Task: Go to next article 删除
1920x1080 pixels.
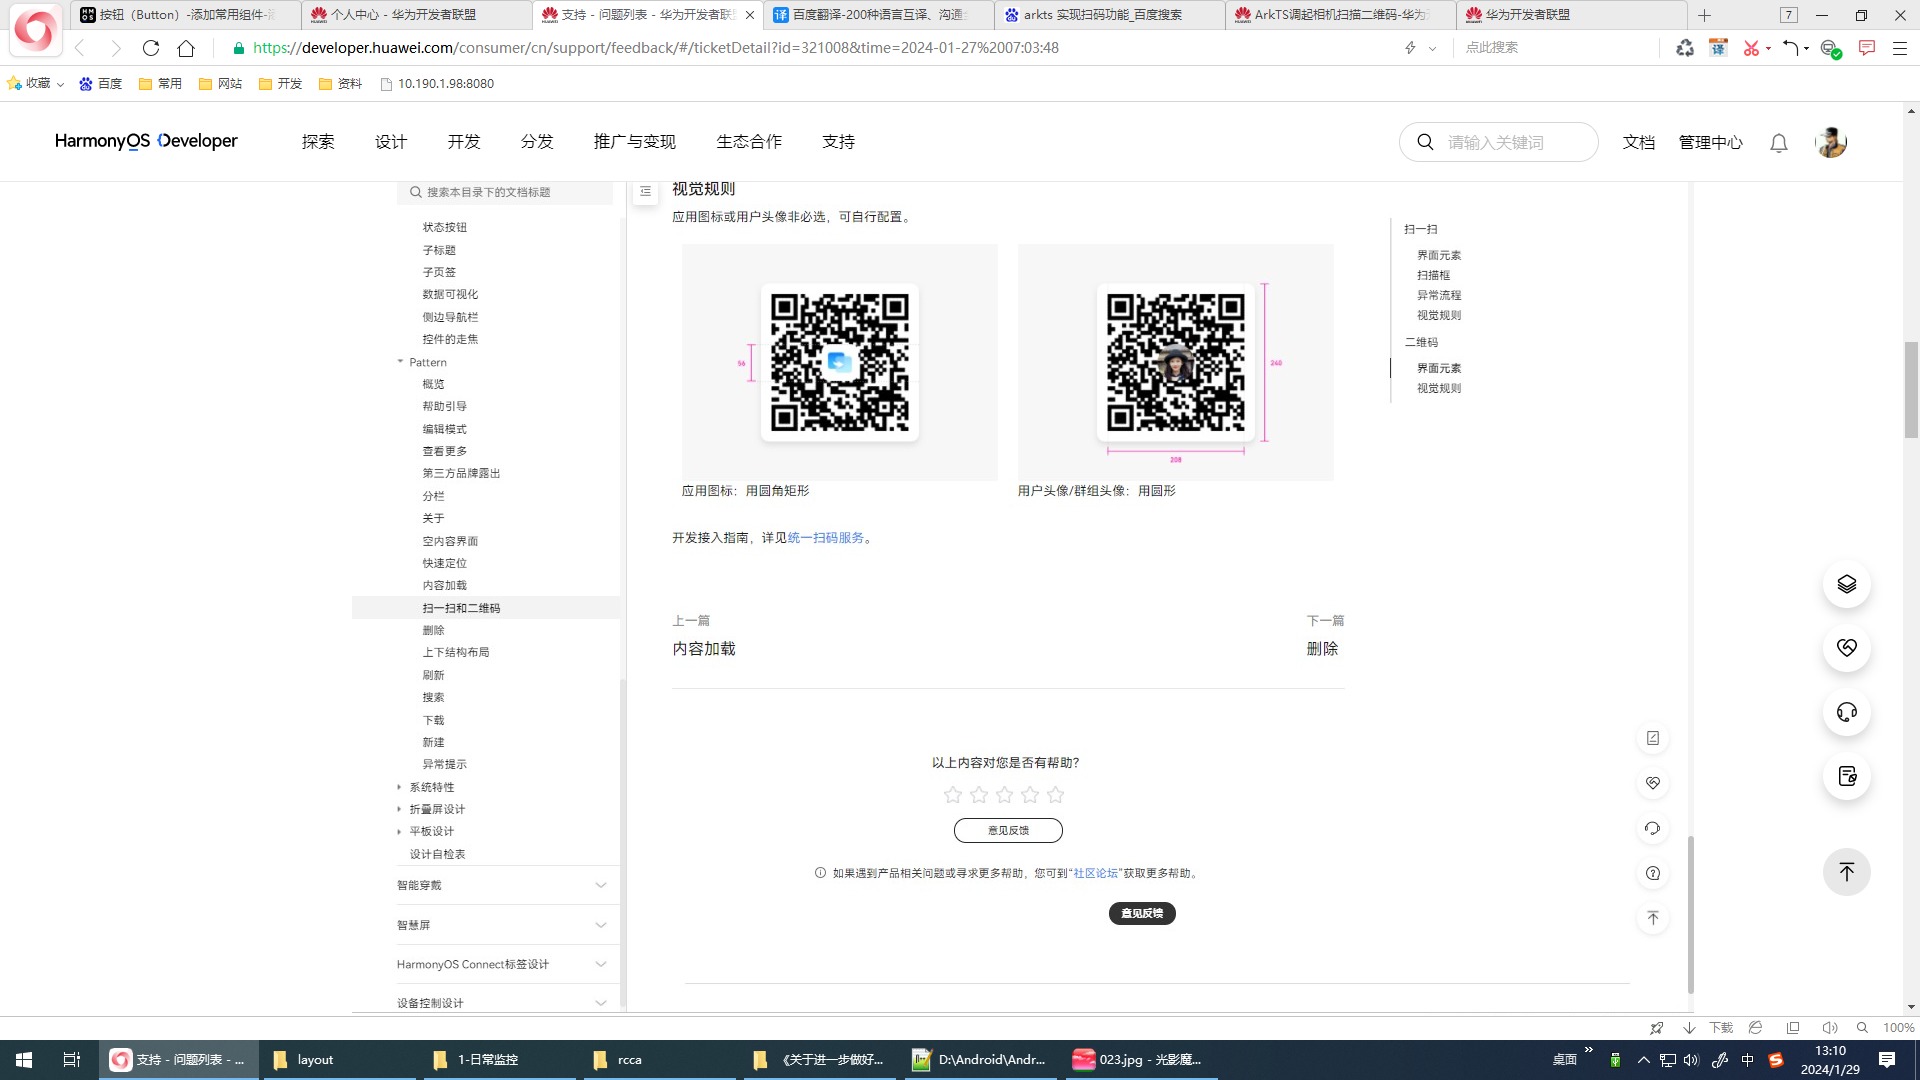Action: (1322, 649)
